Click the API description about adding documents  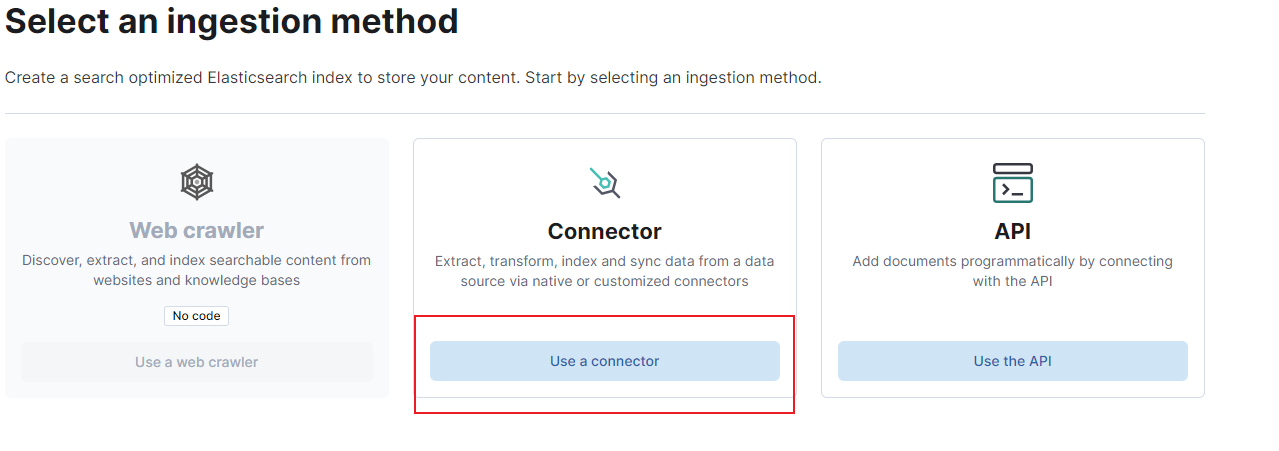pyautogui.click(x=1012, y=271)
